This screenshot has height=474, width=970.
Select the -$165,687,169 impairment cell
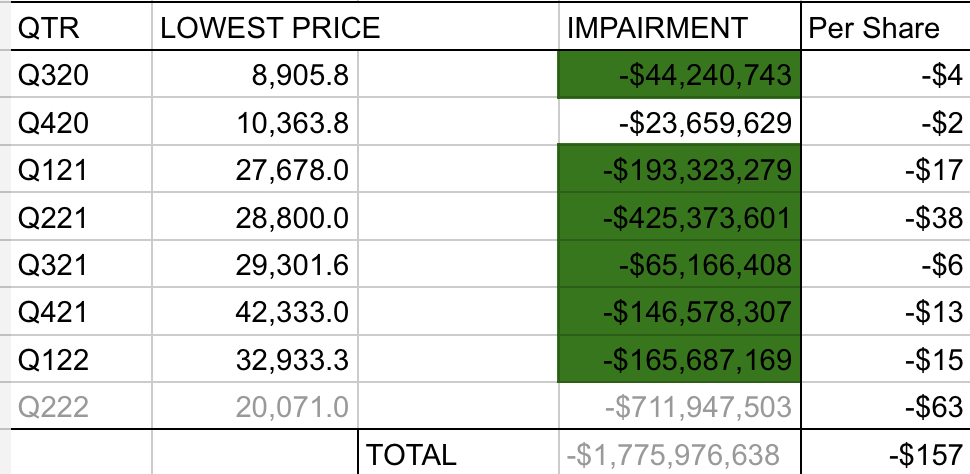tap(679, 359)
